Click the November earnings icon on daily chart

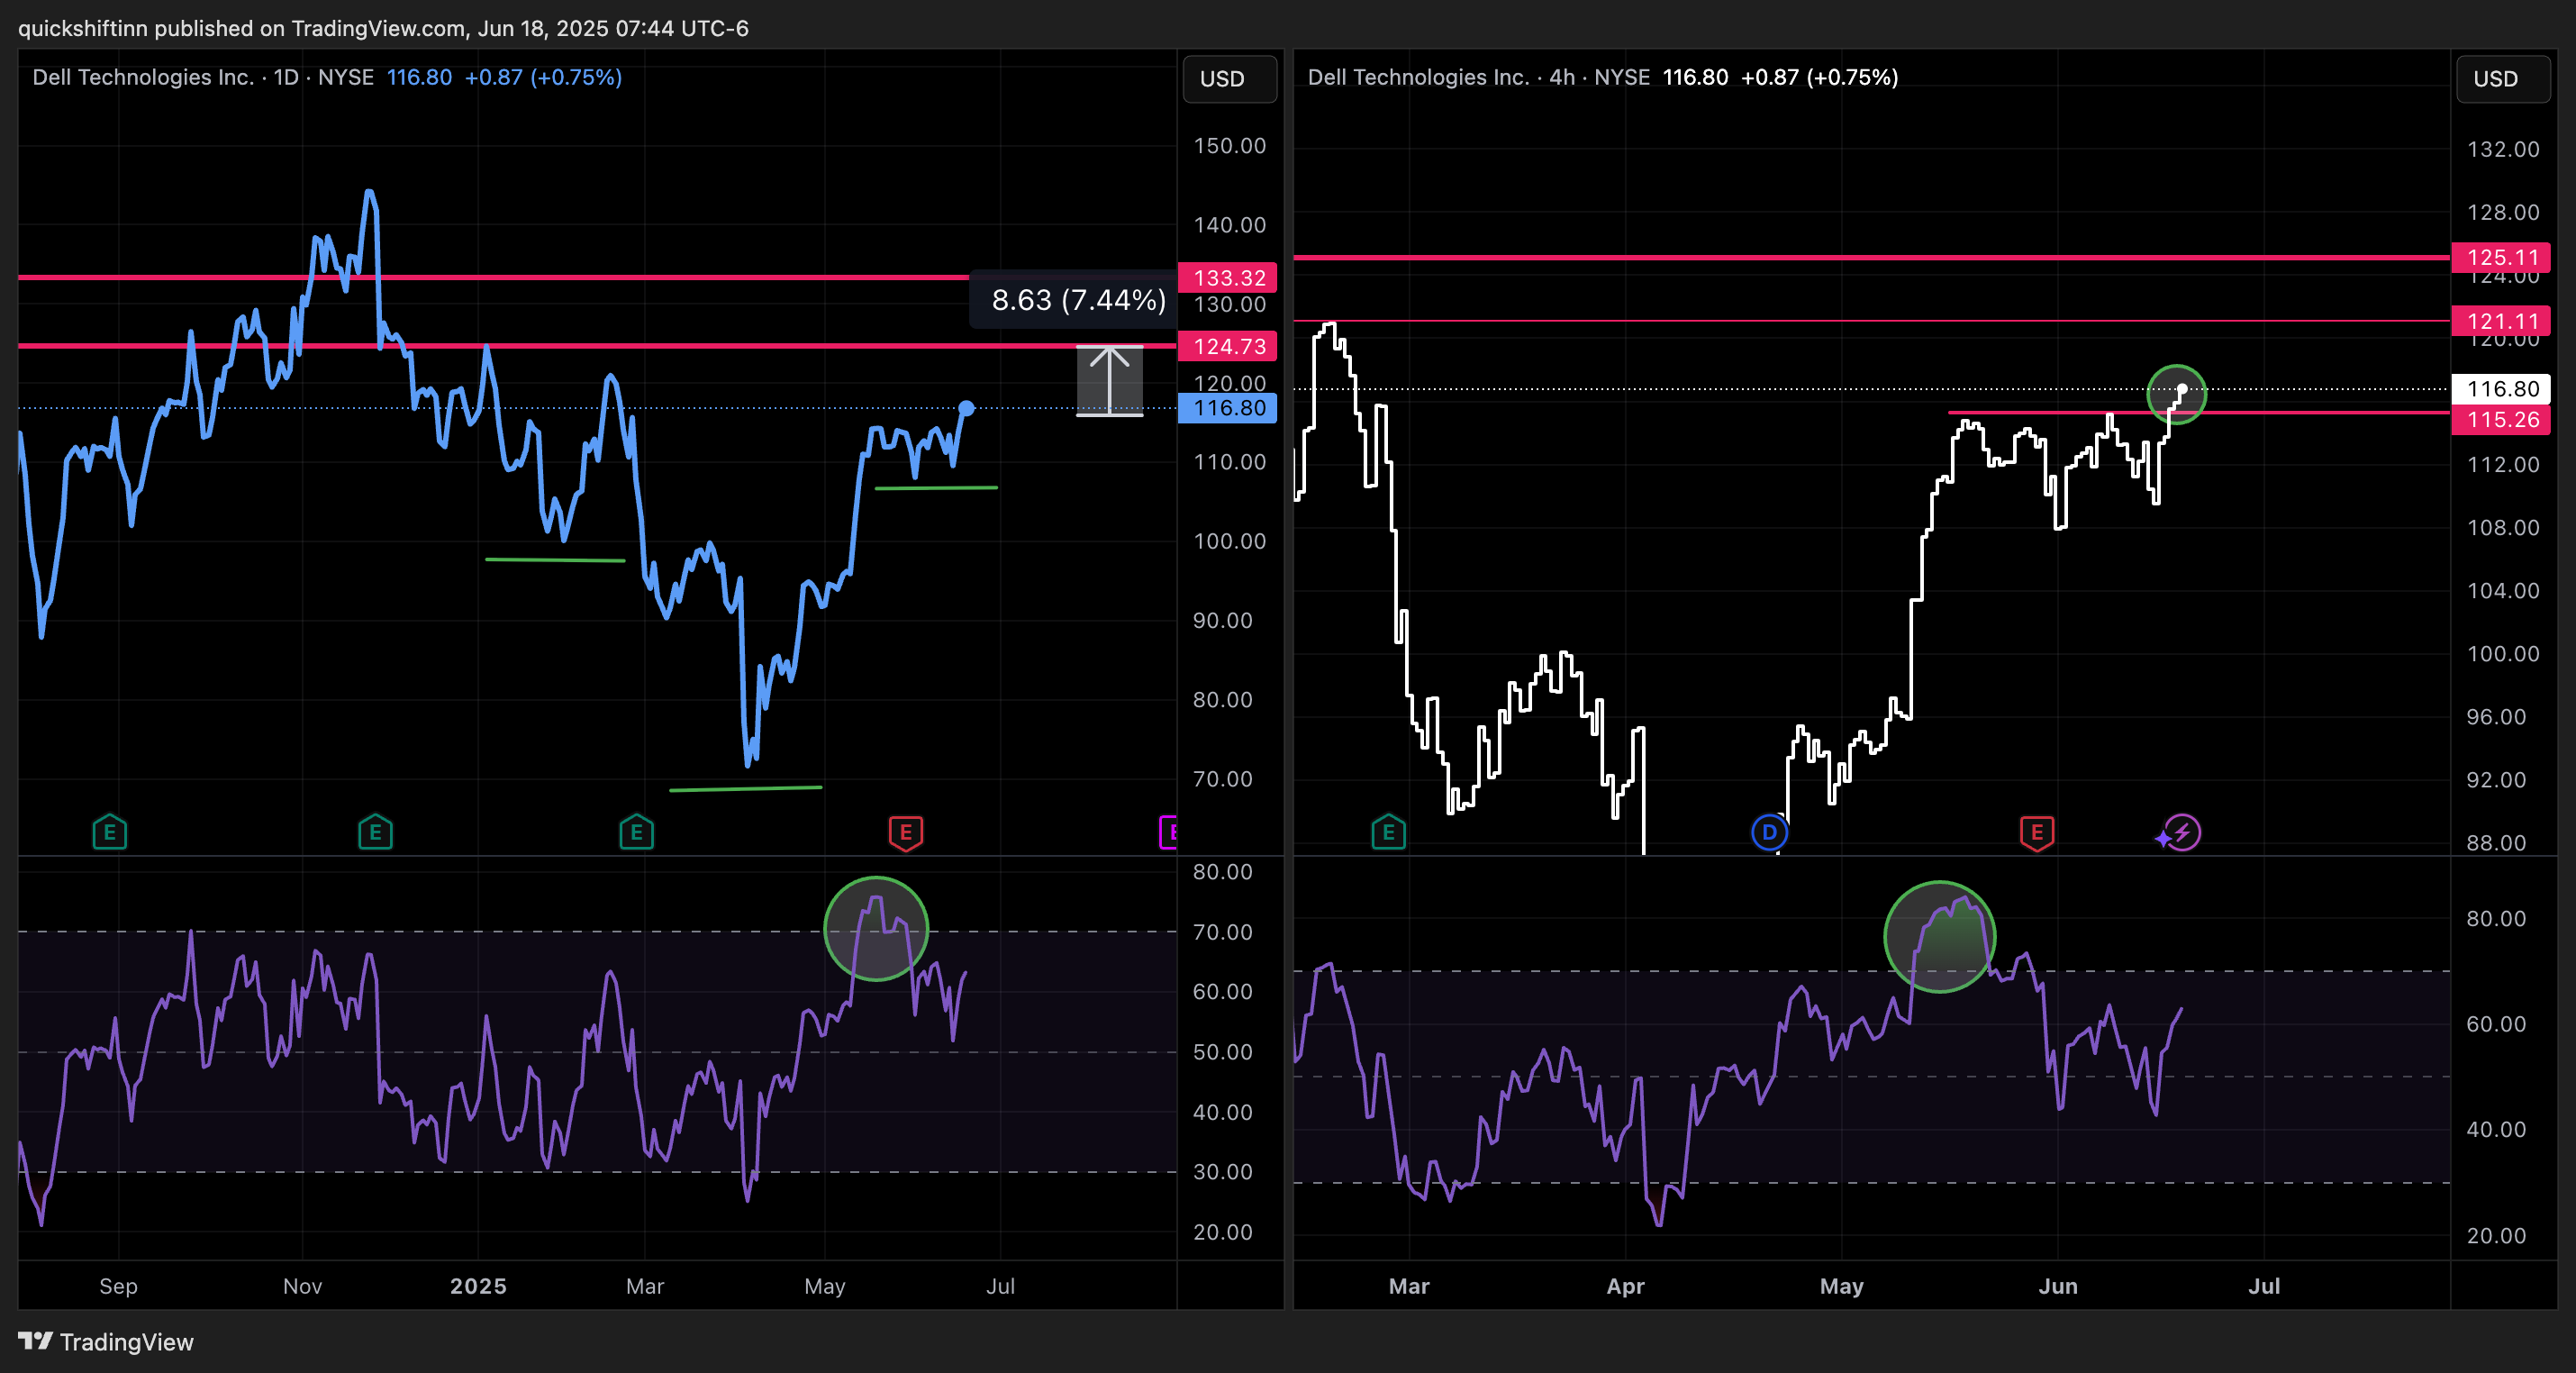click(x=375, y=832)
